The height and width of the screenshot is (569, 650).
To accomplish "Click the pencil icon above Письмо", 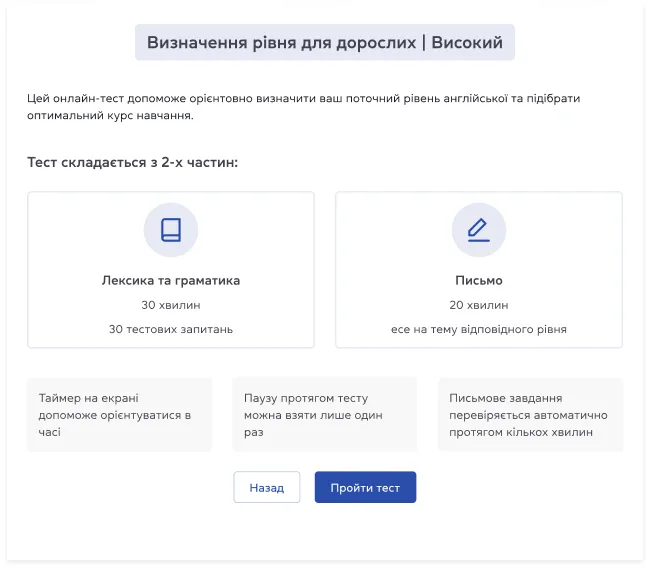I will 478,230.
